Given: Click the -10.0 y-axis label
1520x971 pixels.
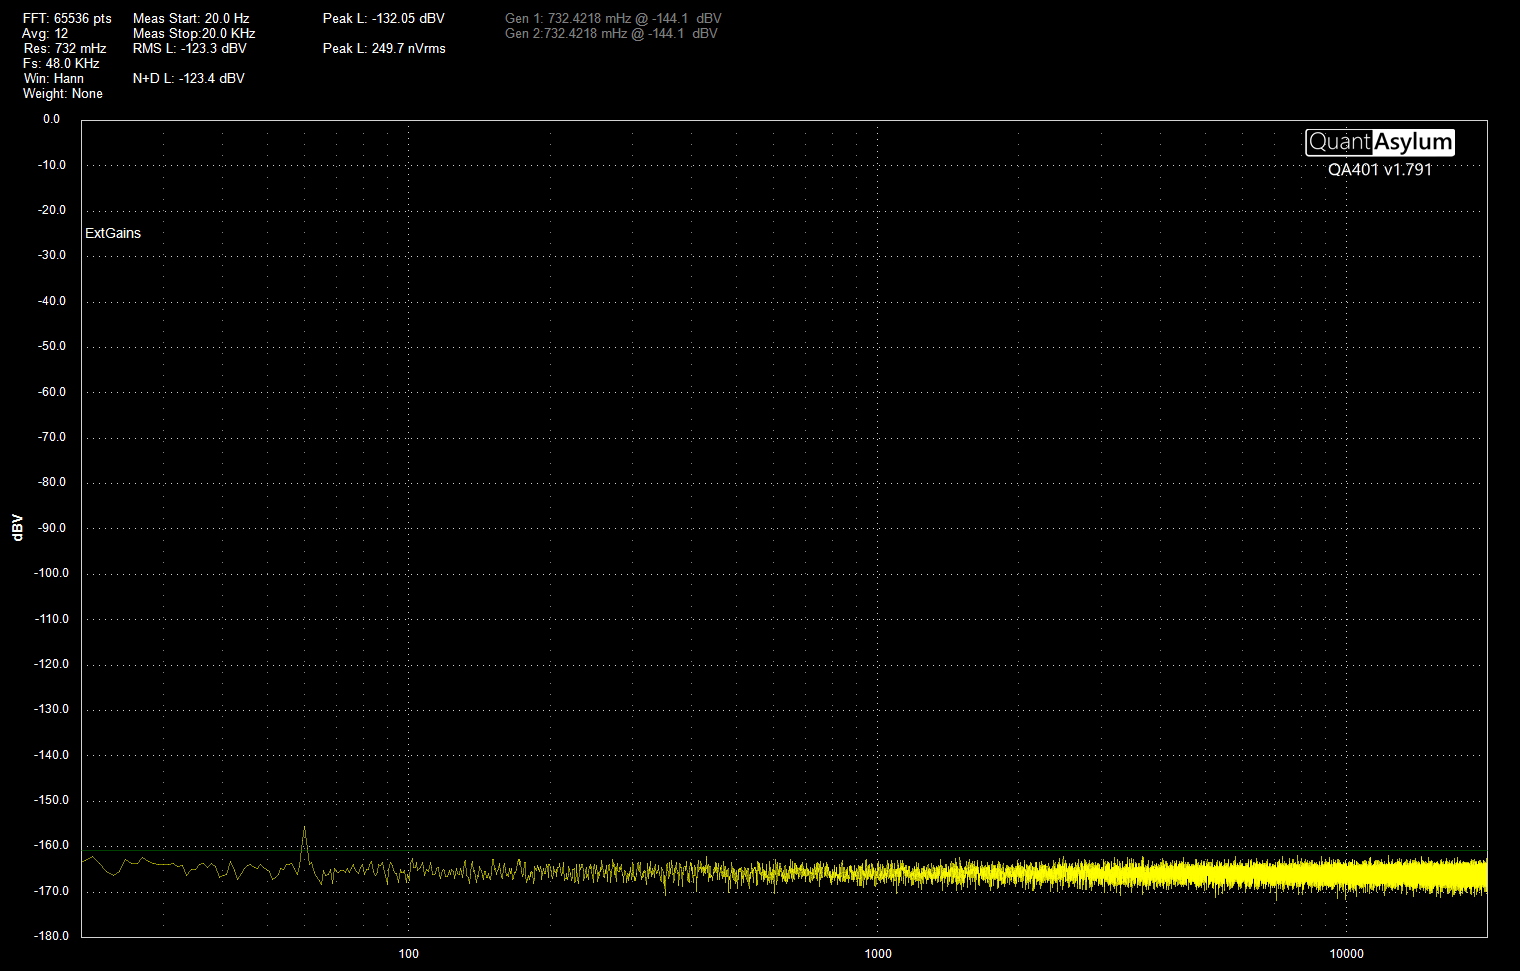Looking at the screenshot, I should point(52,165).
